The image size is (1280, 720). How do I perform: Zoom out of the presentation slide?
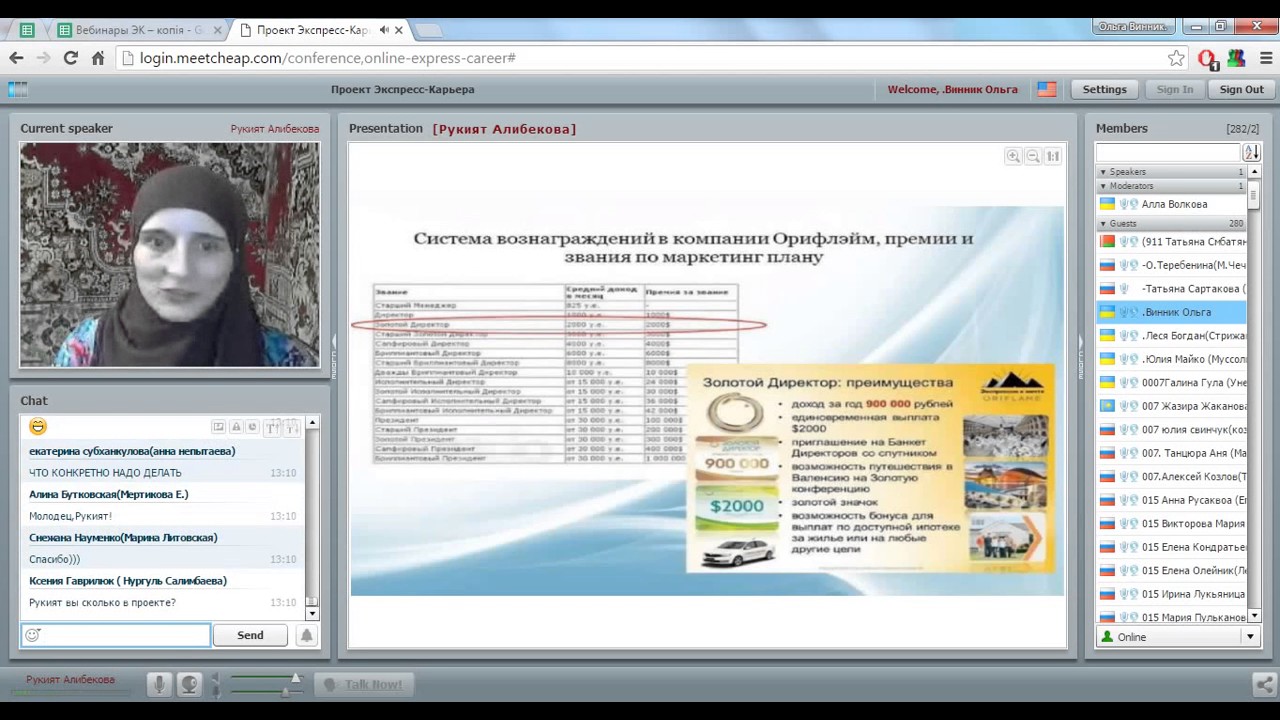[1033, 156]
